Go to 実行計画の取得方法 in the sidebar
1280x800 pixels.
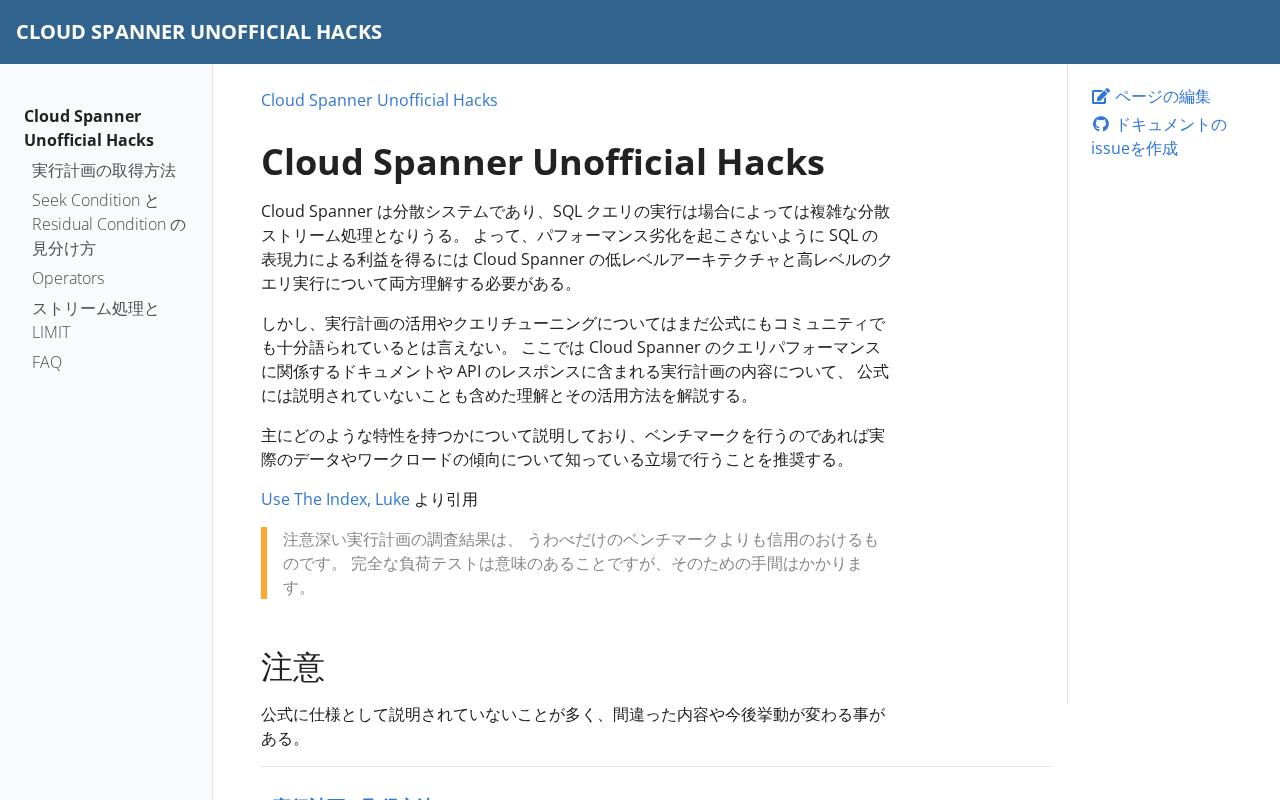[104, 171]
